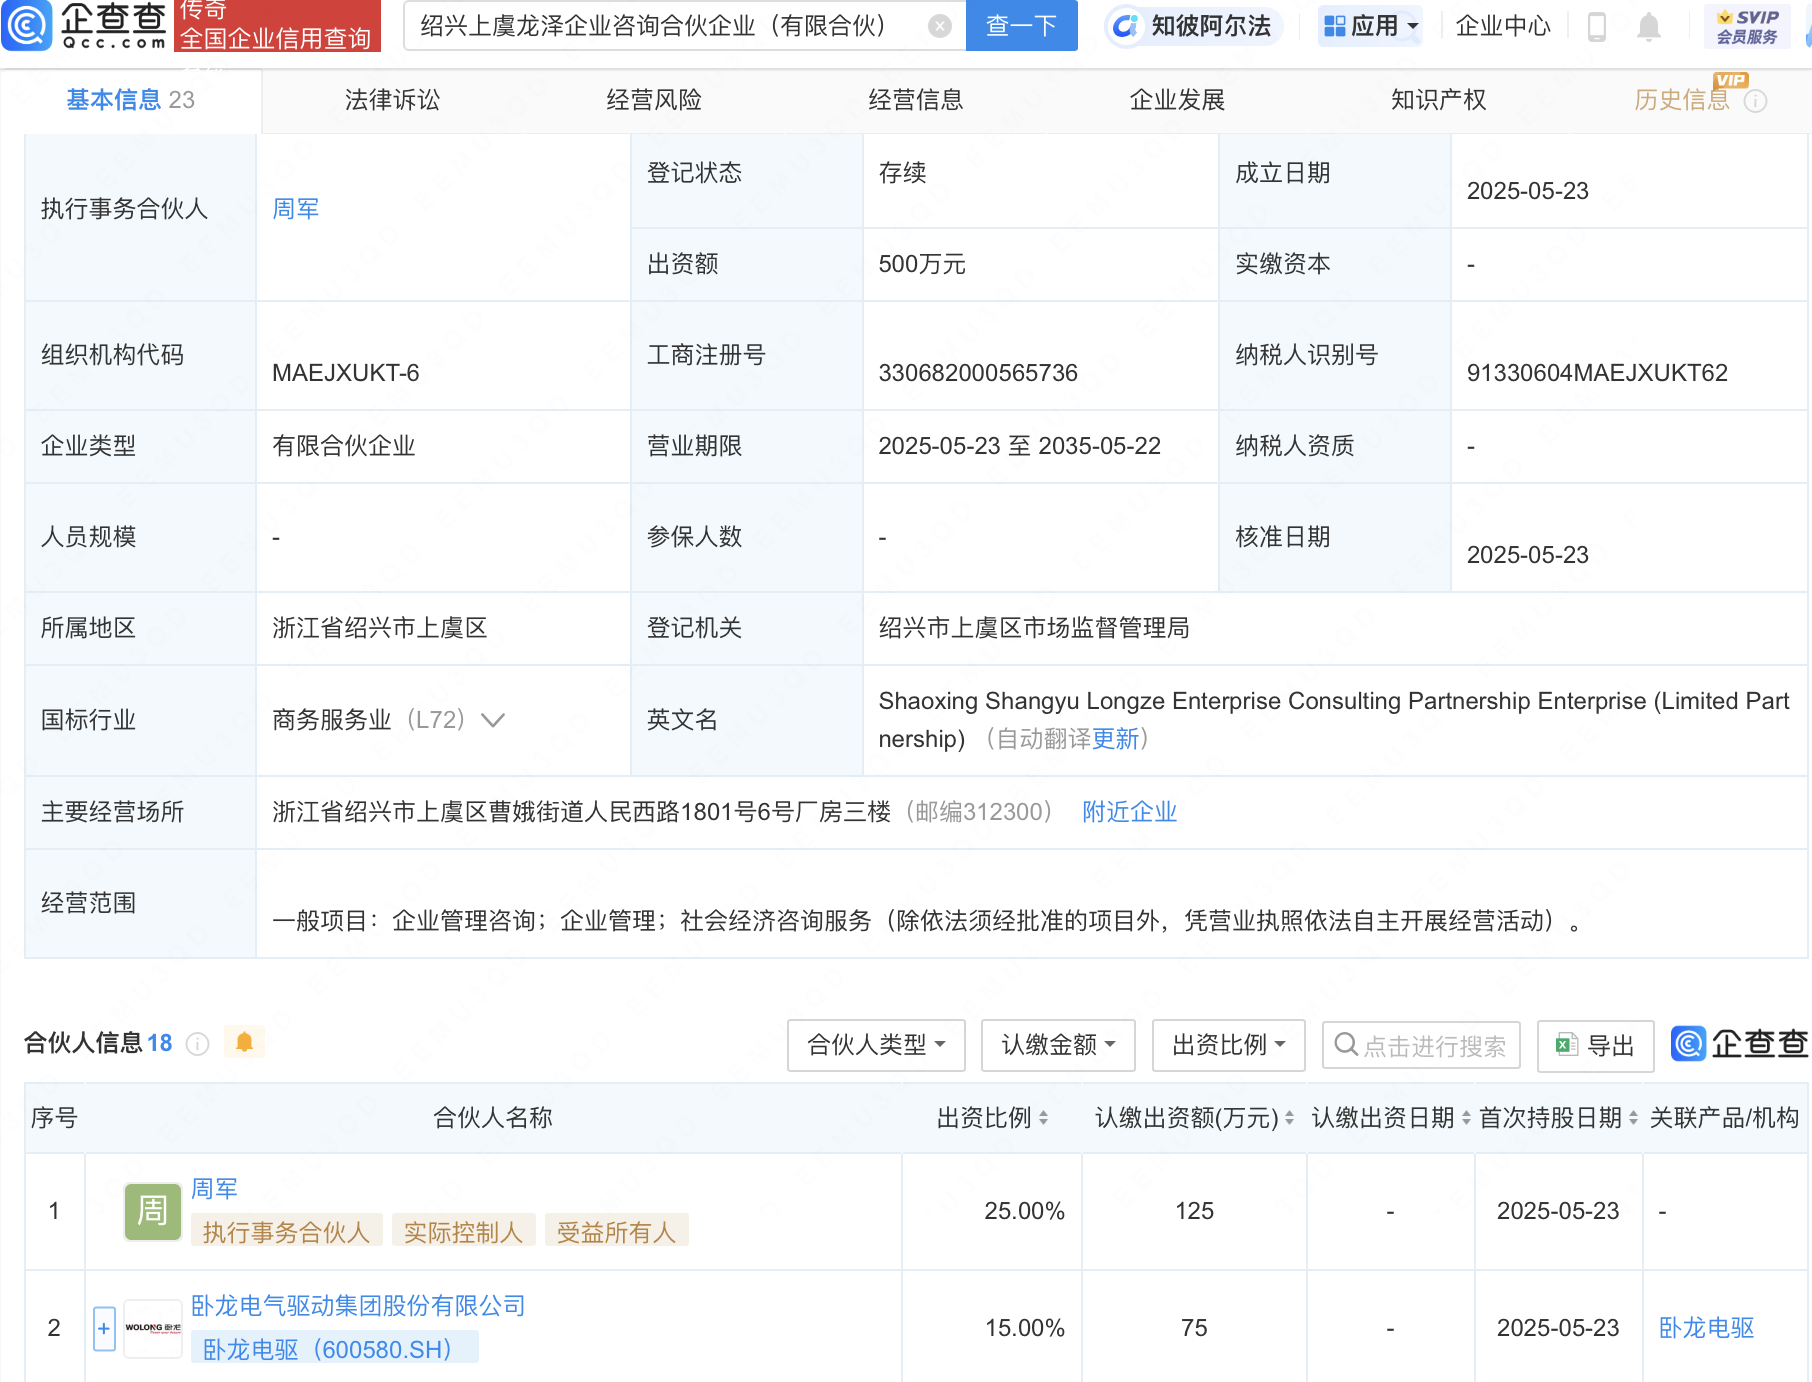1812x1382 pixels.
Task: Open the 出资比例 filter dropdown
Action: point(1228,1045)
